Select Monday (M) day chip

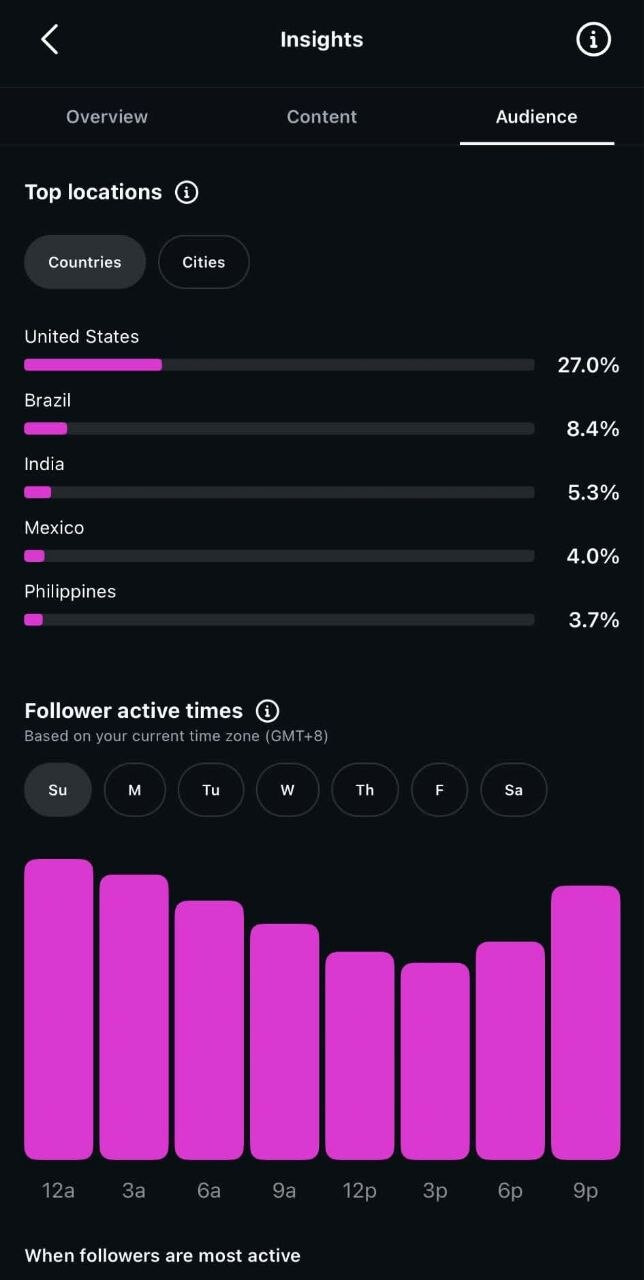135,790
